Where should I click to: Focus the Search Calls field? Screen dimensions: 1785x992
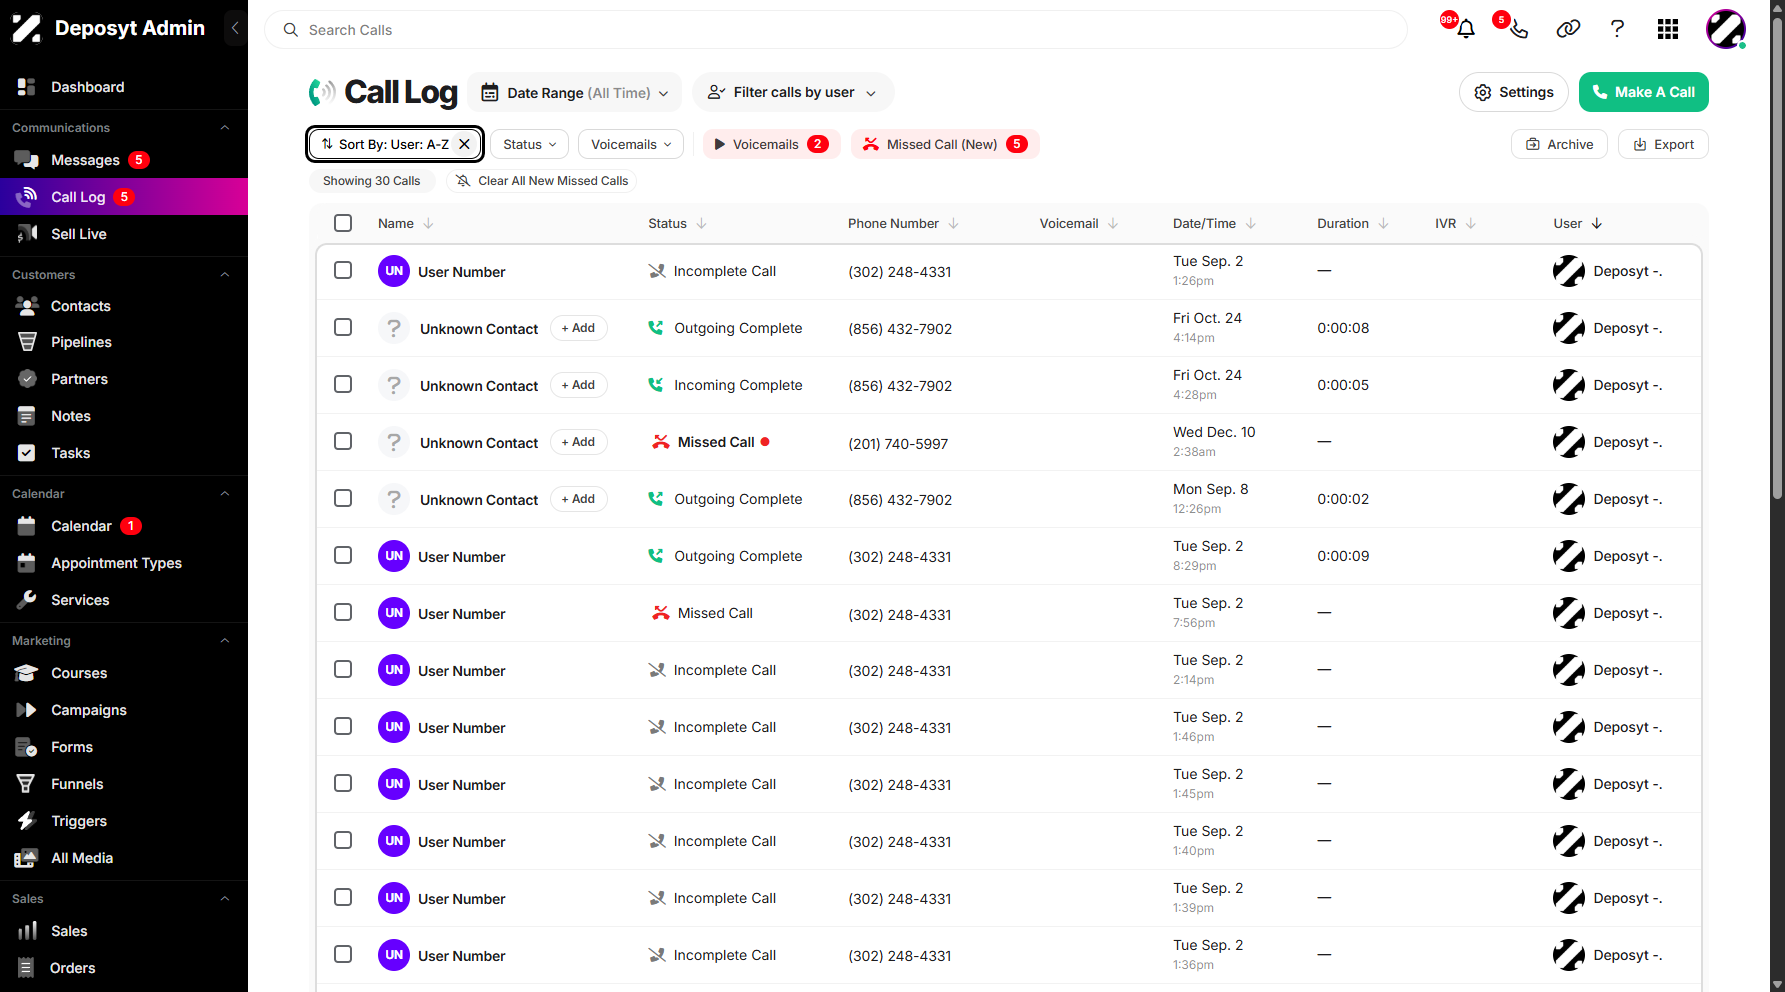(x=836, y=30)
